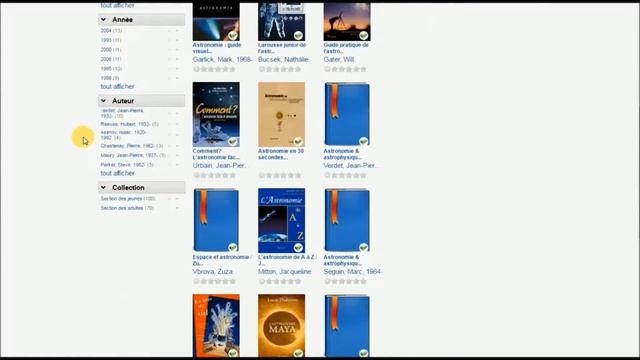
Task: Filter results by year 2006
Action: point(111,59)
